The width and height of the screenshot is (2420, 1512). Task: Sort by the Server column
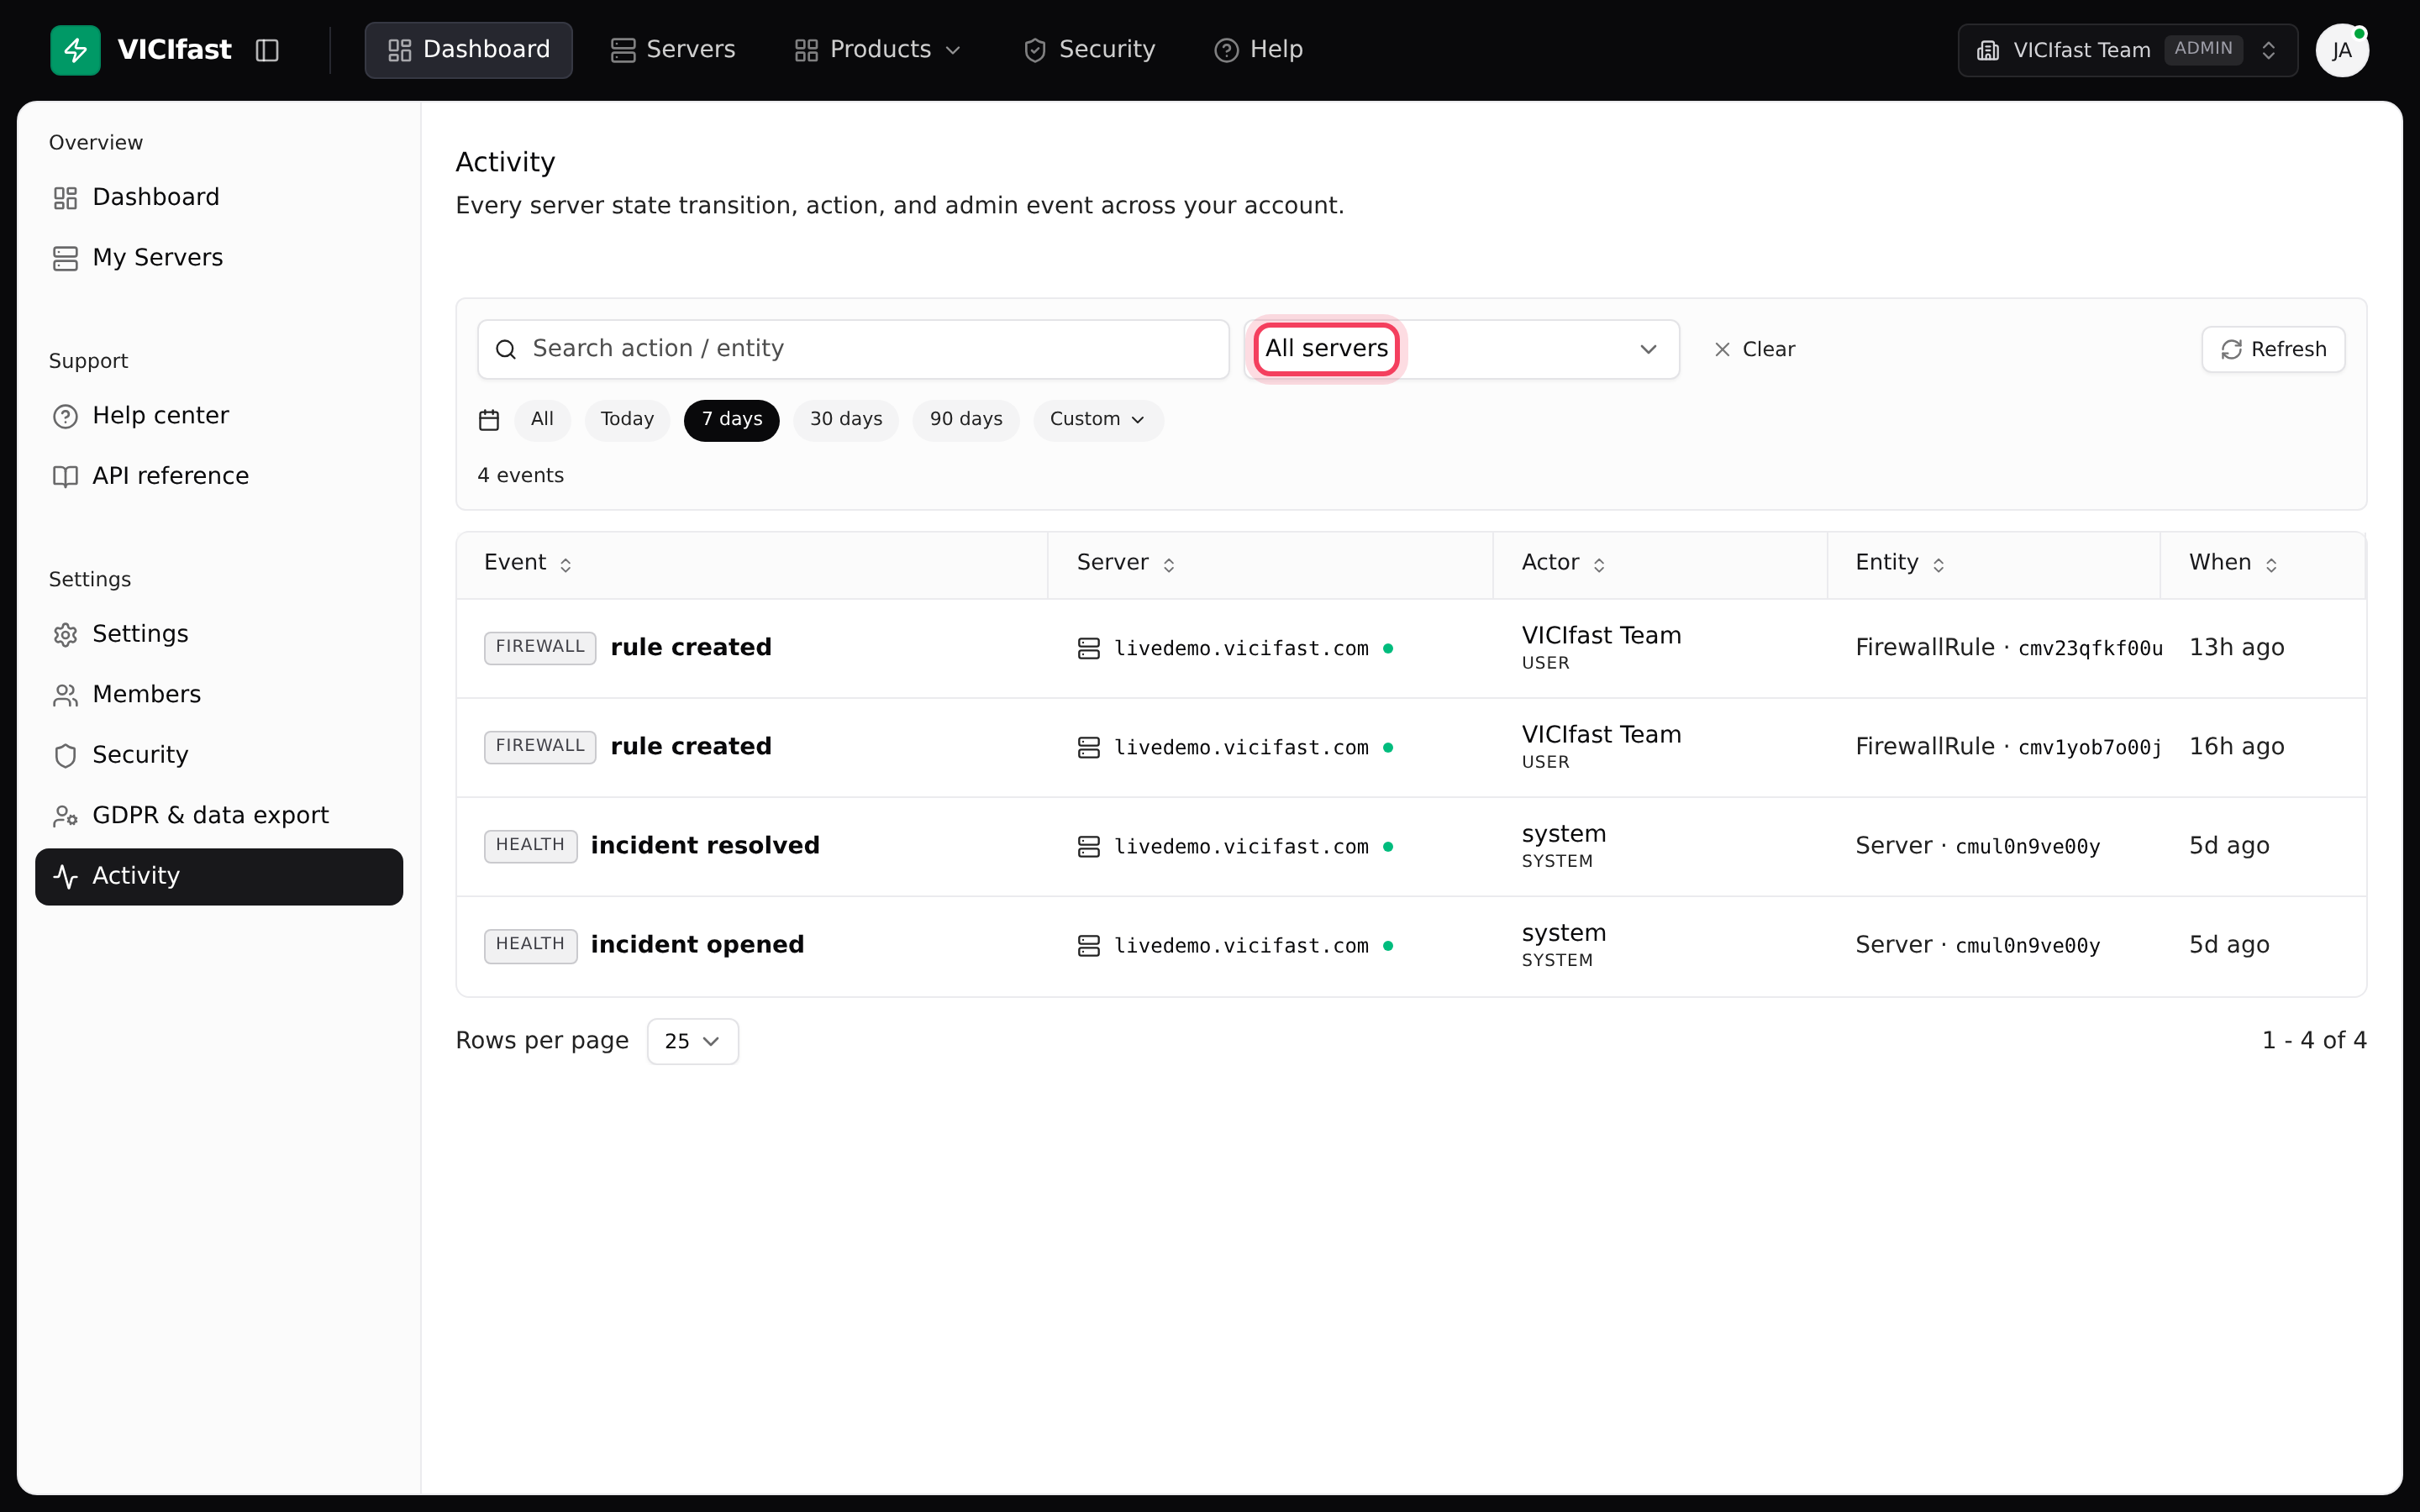1125,563
